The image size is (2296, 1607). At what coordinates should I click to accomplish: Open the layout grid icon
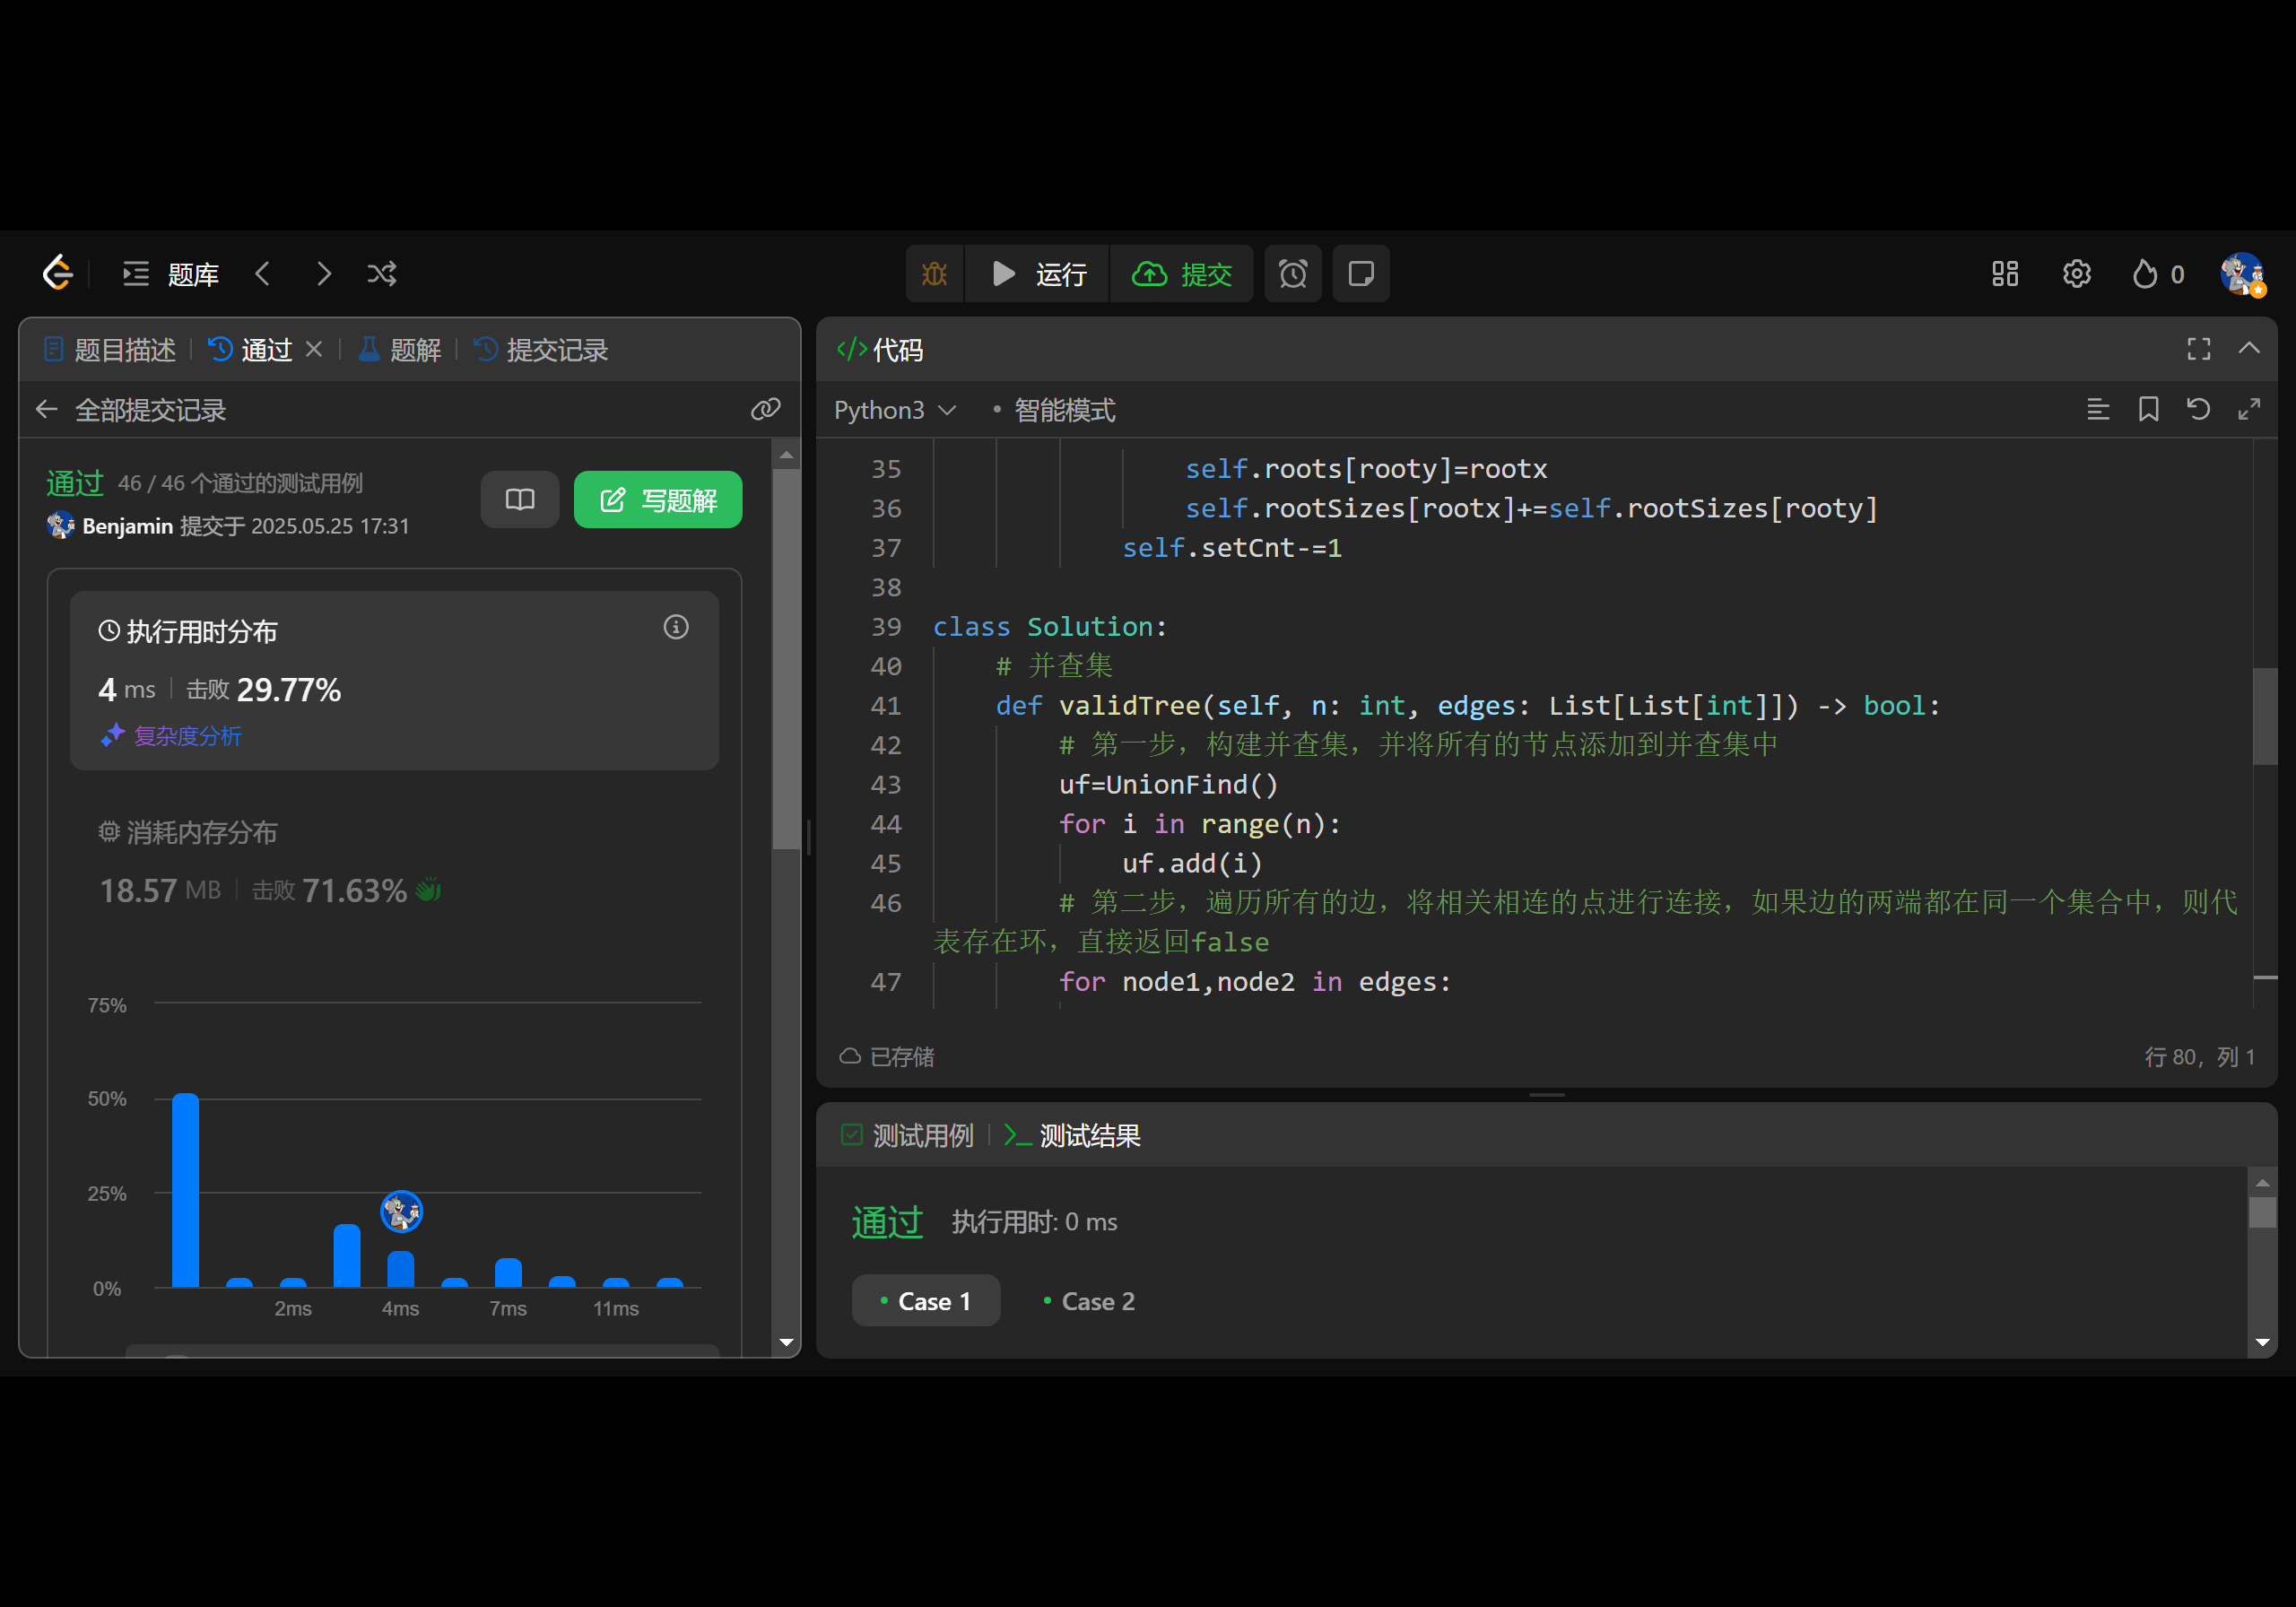2004,274
